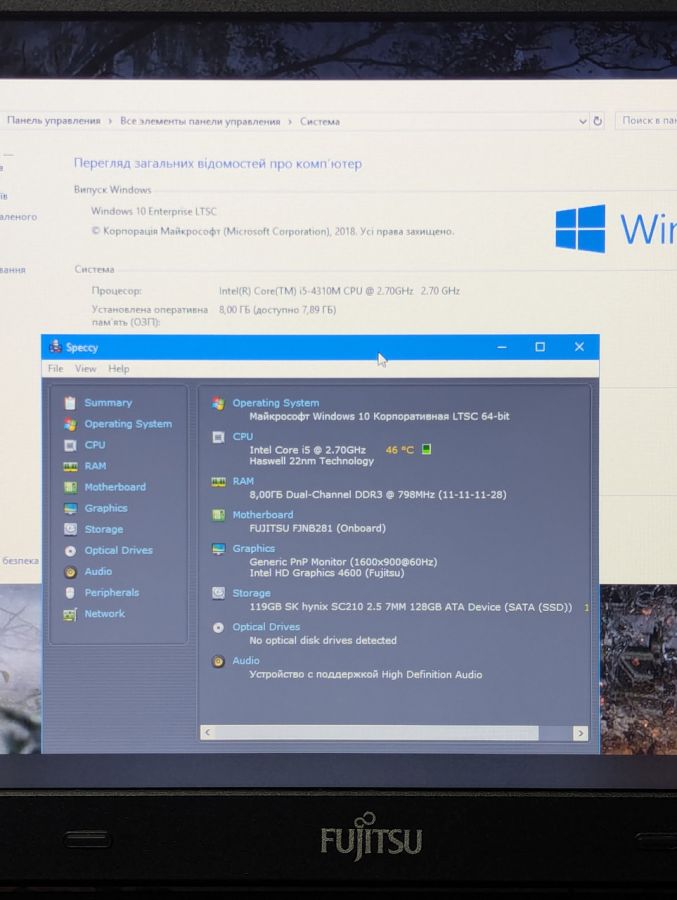Click 'Все элементы панели управления' breadcrumb
The width and height of the screenshot is (677, 900).
(x=200, y=121)
